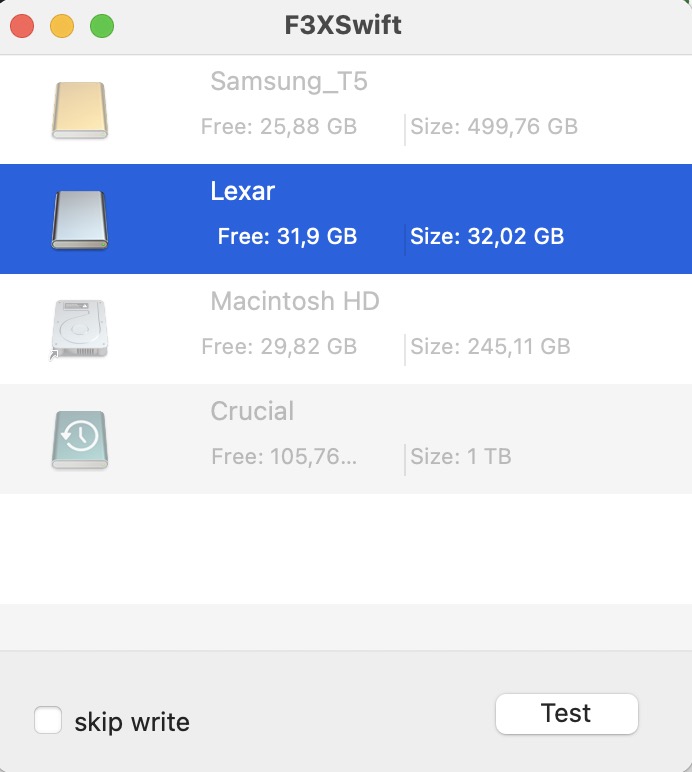This screenshot has height=772, width=692.
Task: Click the skip write label
Action: [132, 722]
